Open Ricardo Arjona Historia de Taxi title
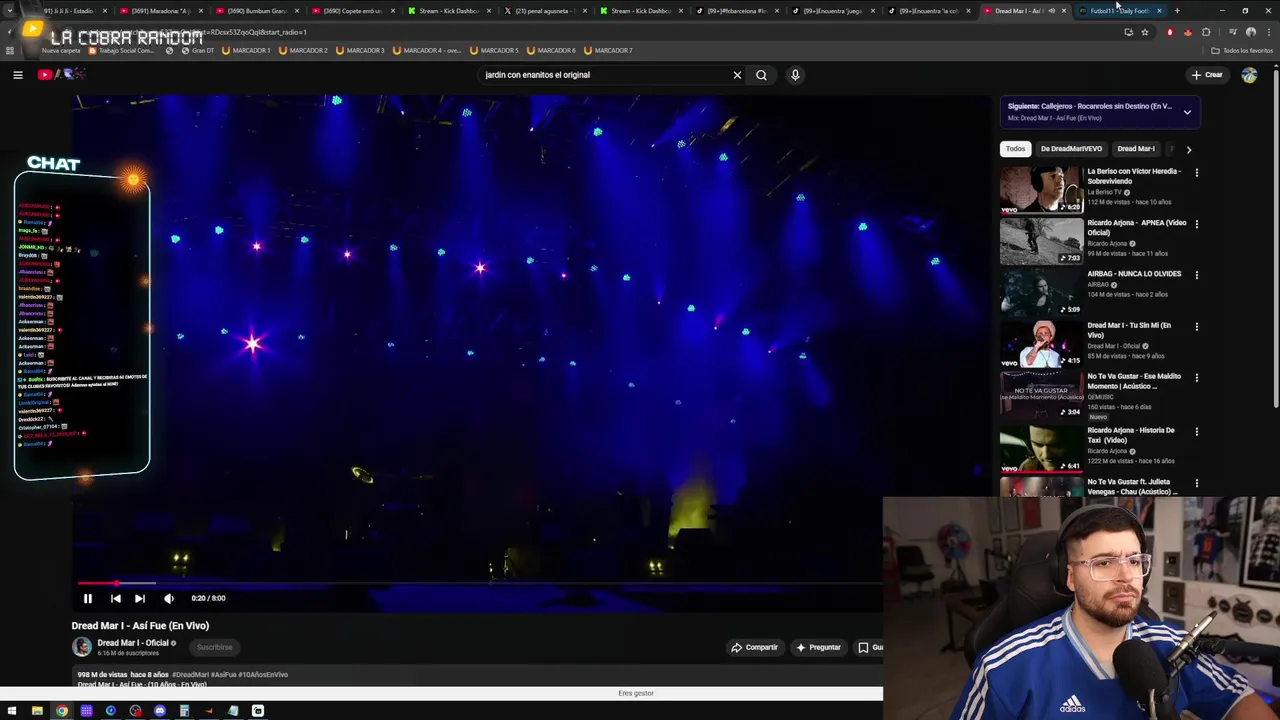1280x720 pixels. coord(1131,435)
